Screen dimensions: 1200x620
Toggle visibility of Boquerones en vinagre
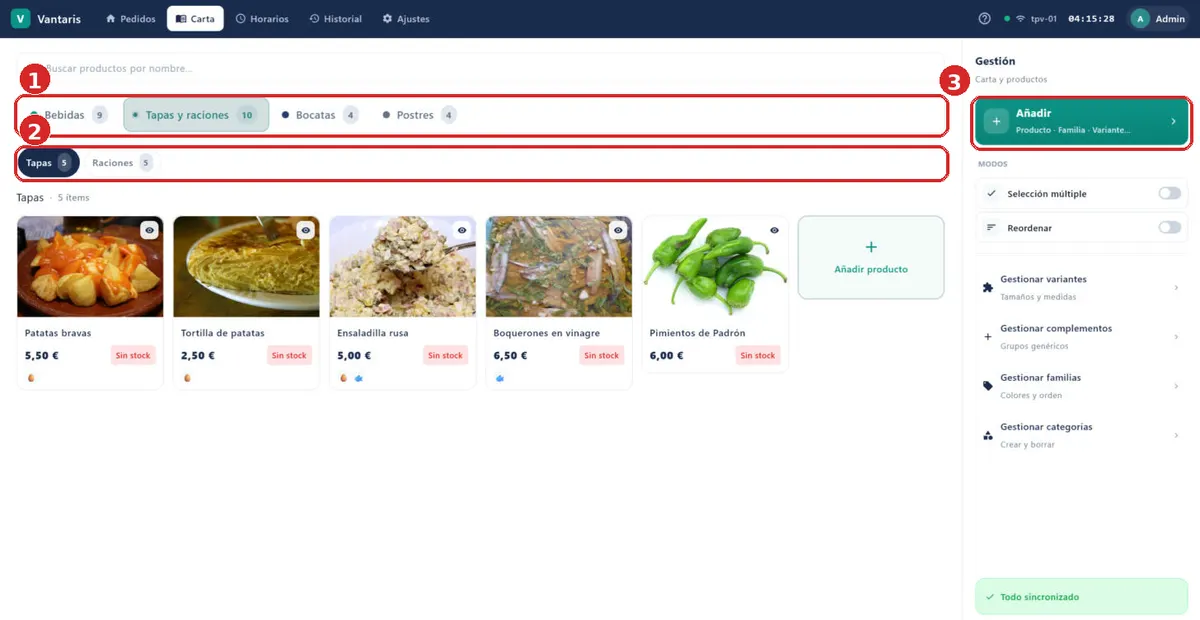click(x=618, y=230)
